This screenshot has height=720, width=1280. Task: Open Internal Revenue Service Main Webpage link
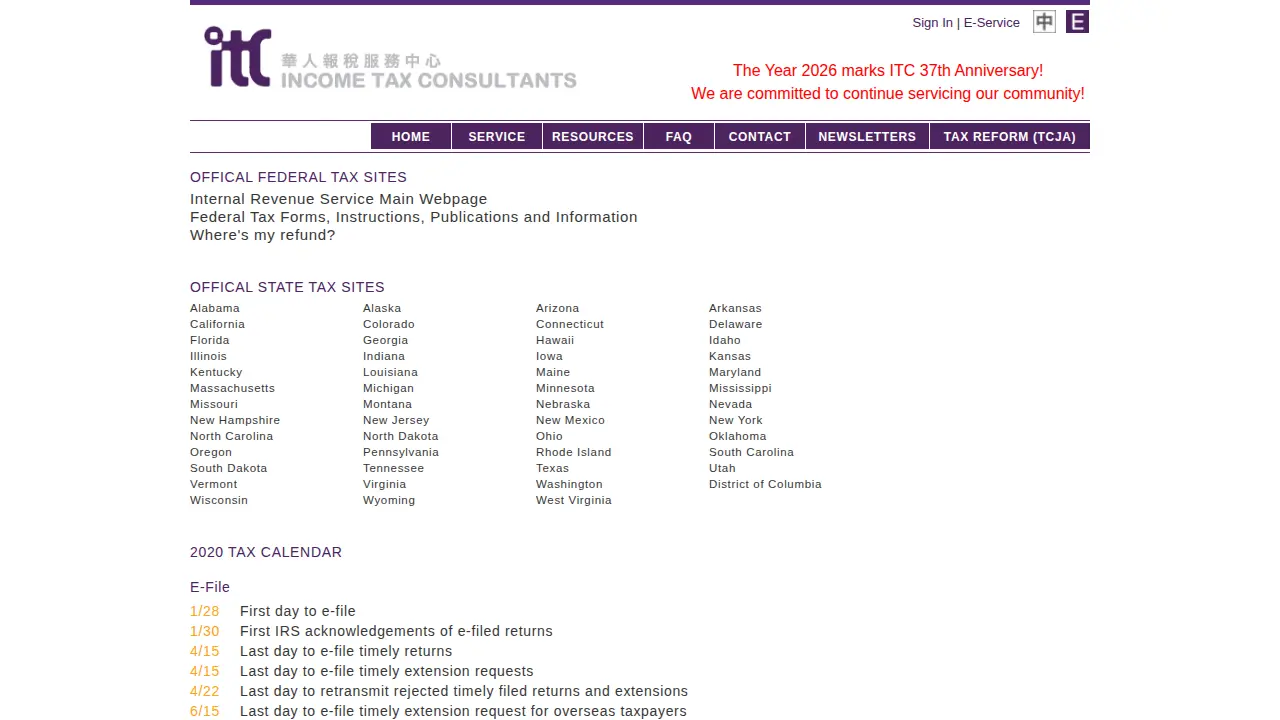pos(339,199)
